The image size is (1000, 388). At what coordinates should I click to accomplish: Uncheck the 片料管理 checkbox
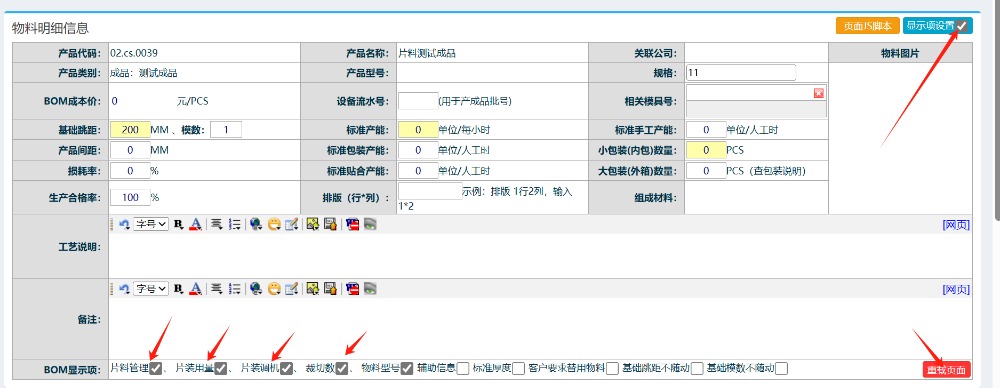[x=155, y=368]
